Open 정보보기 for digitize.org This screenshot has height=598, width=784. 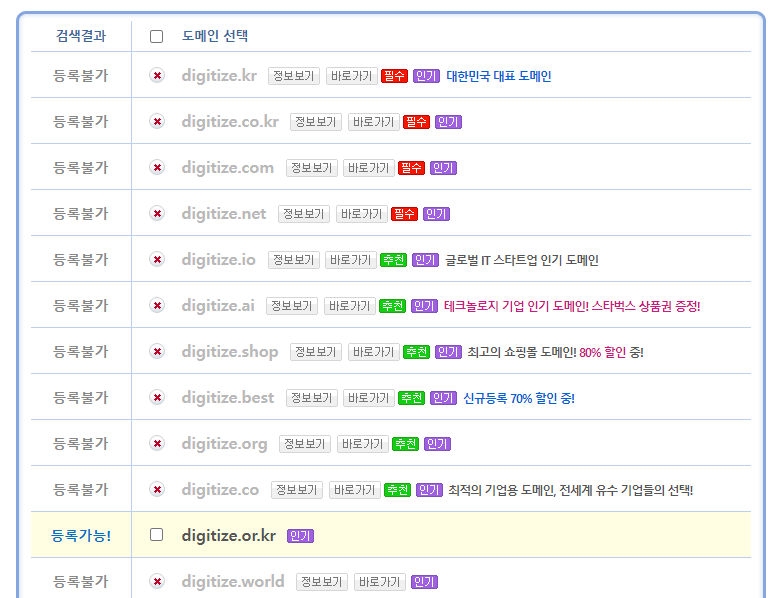point(304,444)
